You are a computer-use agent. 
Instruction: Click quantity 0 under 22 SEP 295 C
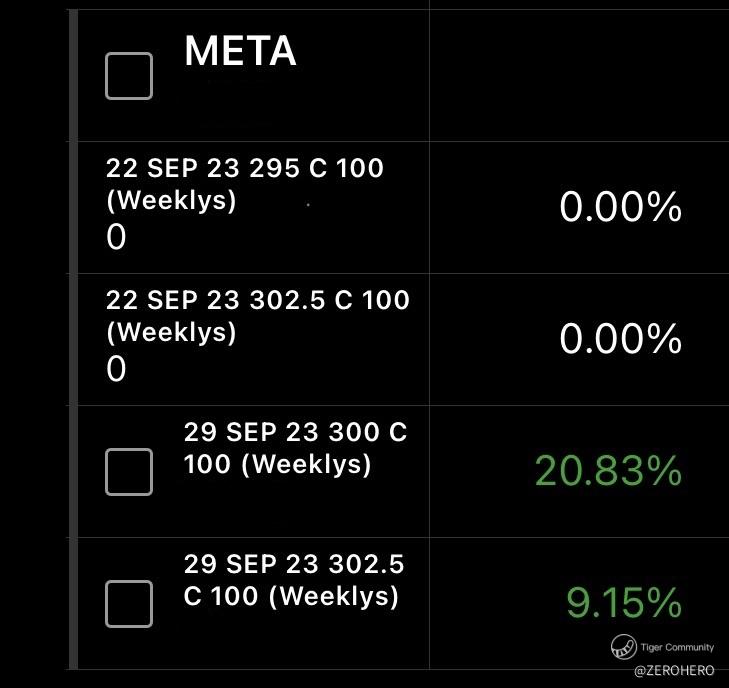[x=117, y=238]
